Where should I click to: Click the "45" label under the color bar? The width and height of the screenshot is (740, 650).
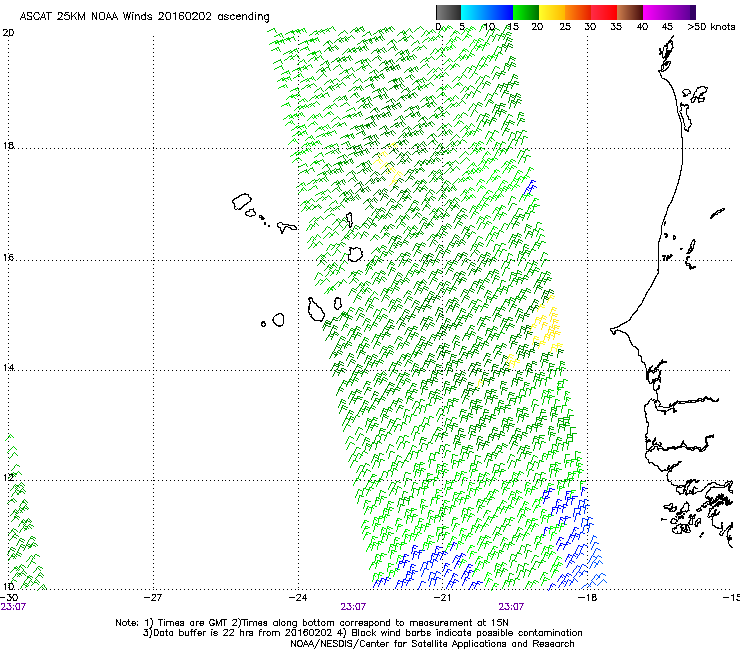point(667,27)
